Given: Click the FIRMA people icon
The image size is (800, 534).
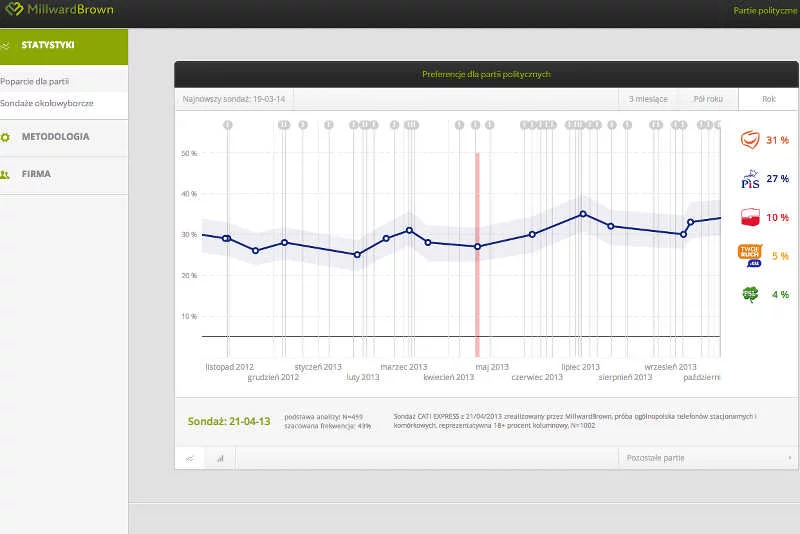Looking at the screenshot, I should pyautogui.click(x=5, y=174).
